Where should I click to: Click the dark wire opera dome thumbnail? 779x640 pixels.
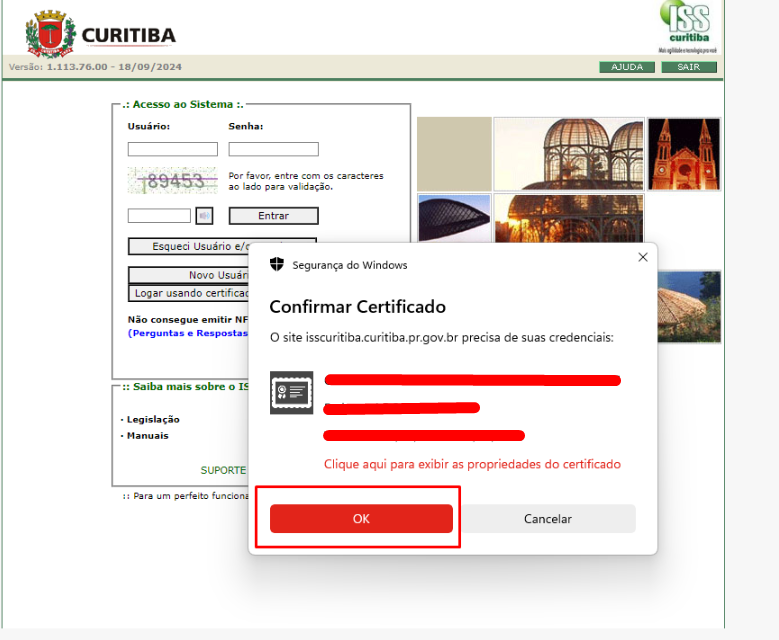tap(454, 218)
